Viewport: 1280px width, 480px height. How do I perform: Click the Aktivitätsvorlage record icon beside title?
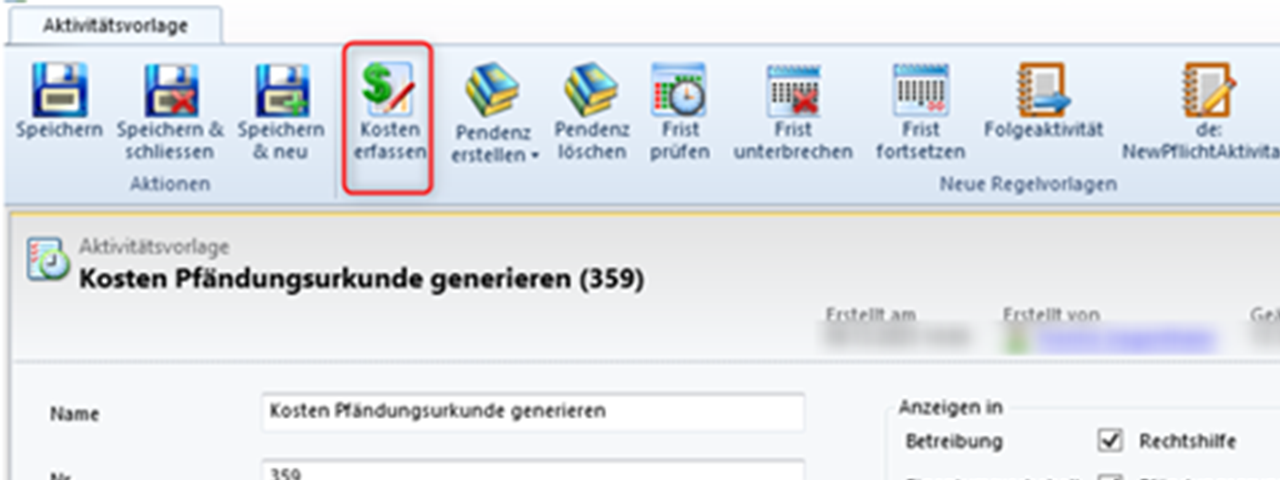point(47,259)
